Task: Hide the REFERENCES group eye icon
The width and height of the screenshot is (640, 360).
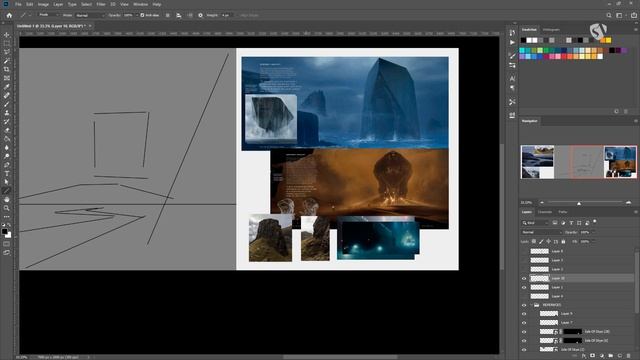Action: [x=524, y=305]
